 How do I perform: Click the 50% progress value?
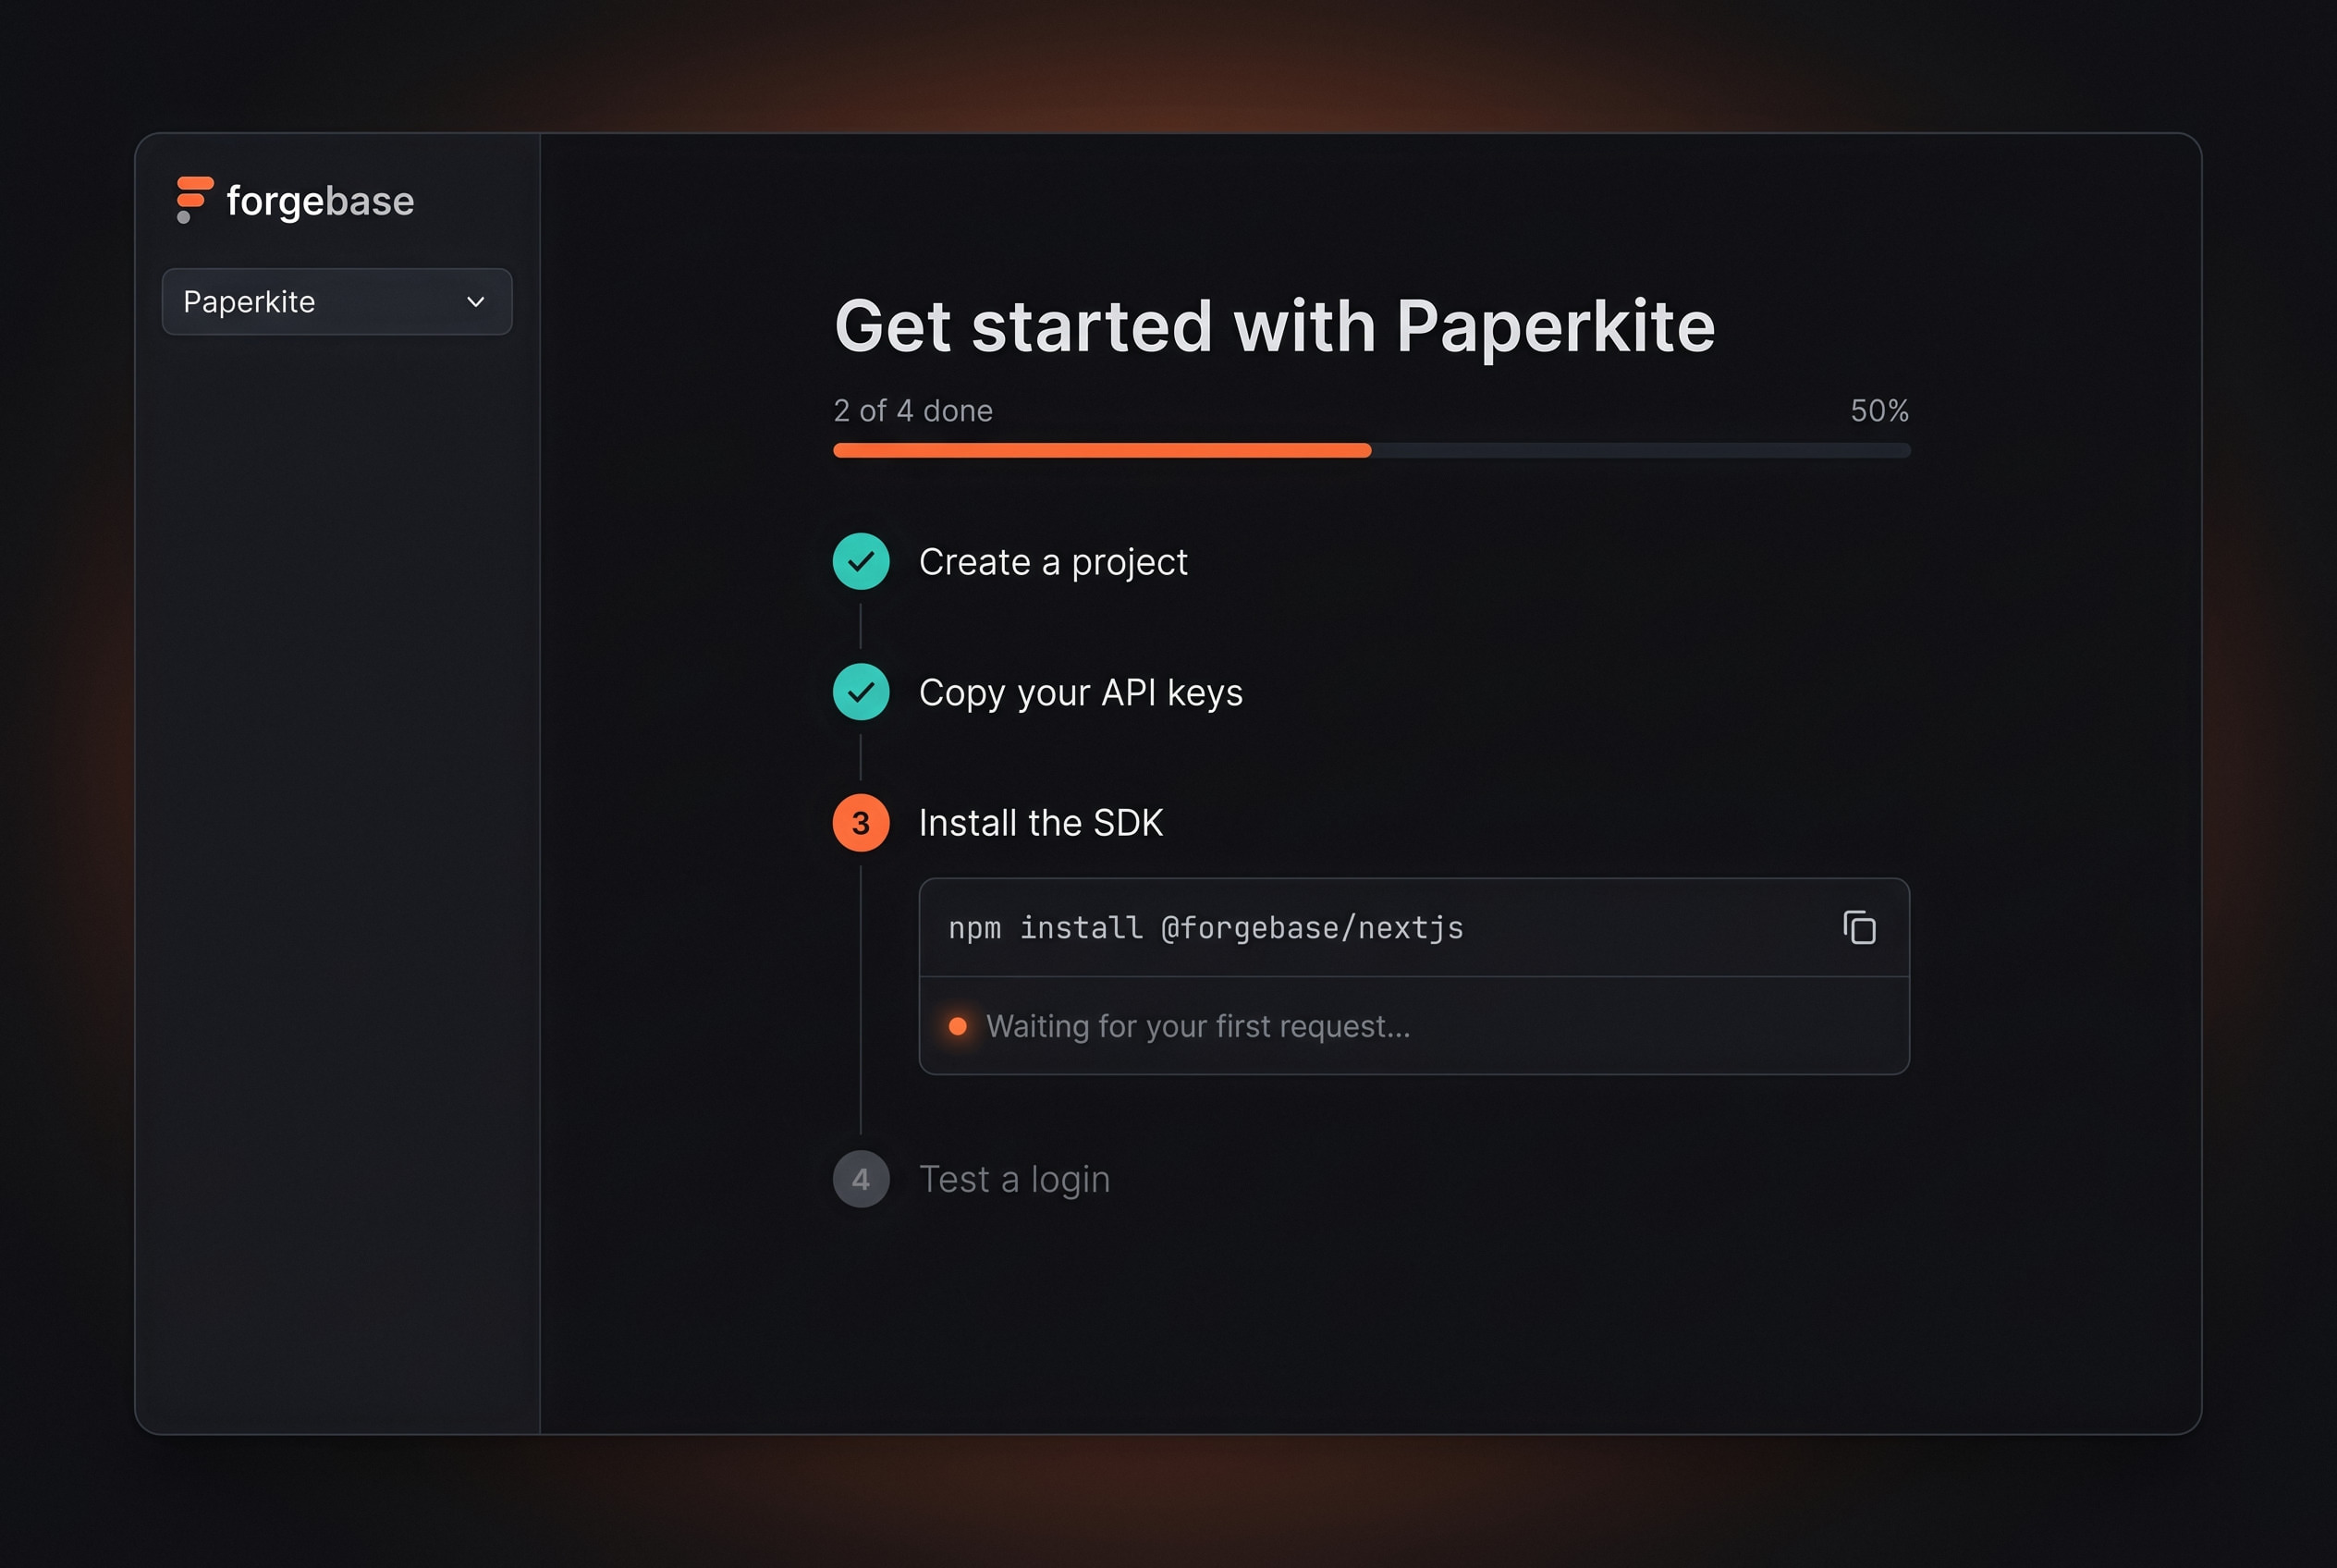click(x=1879, y=411)
